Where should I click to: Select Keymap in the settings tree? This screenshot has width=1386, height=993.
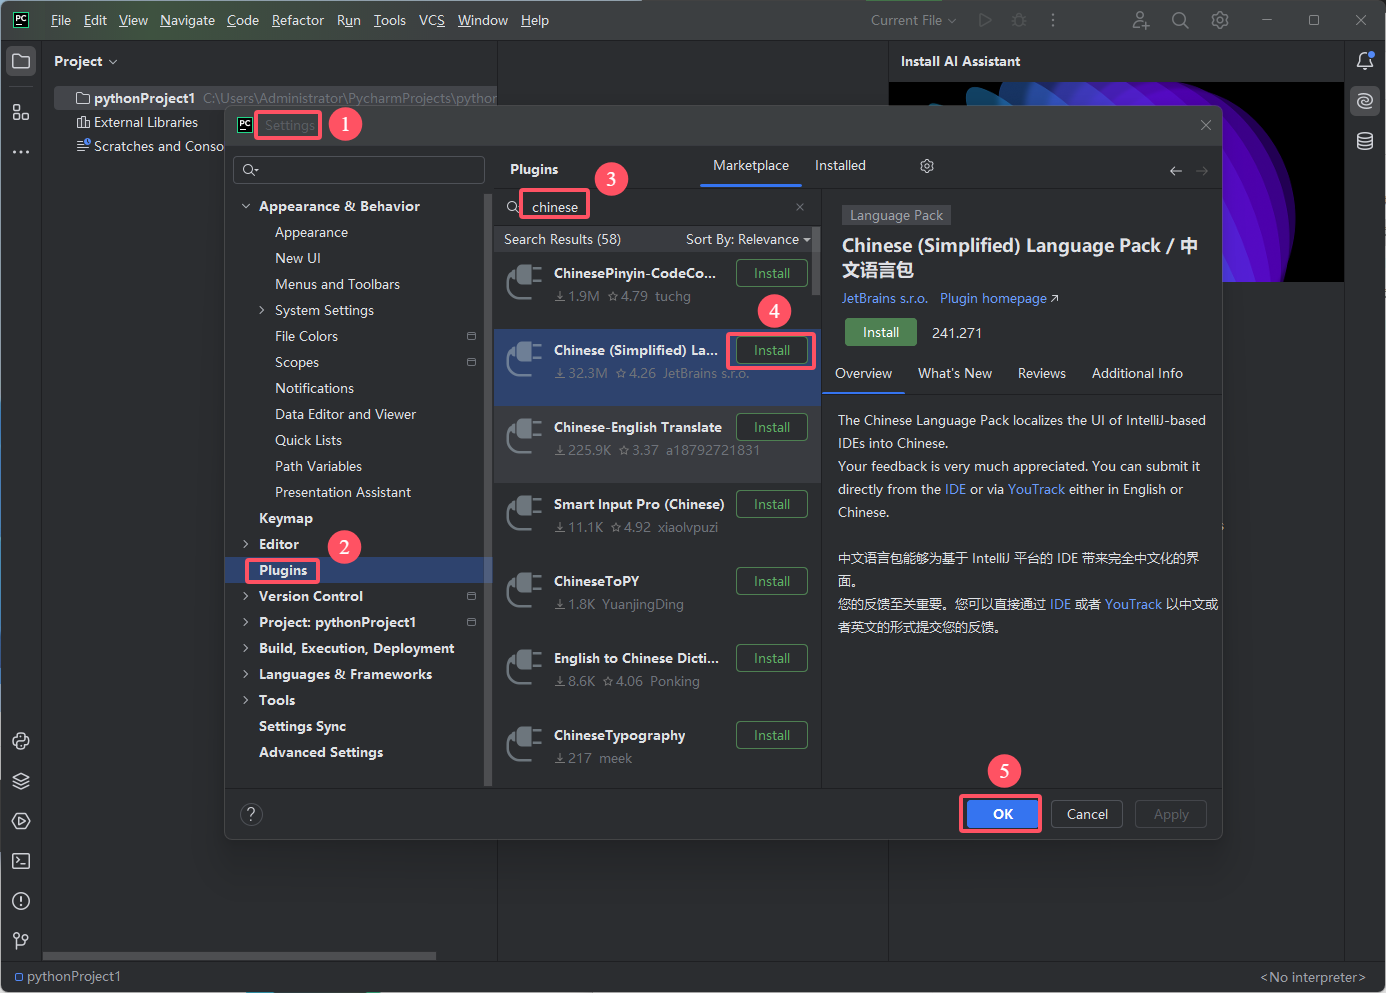tap(286, 518)
